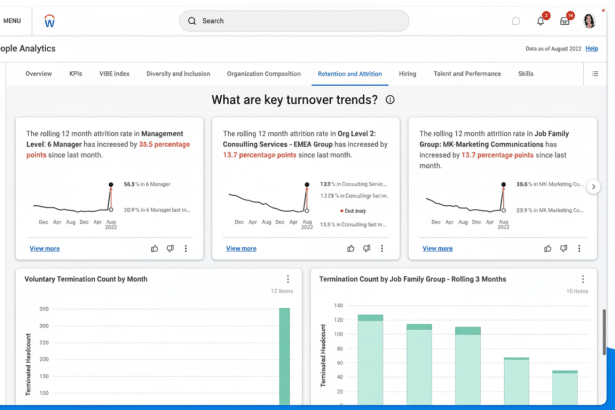Switch to the VIBE Index tab
Image resolution: width=615 pixels, height=410 pixels.
pos(114,74)
